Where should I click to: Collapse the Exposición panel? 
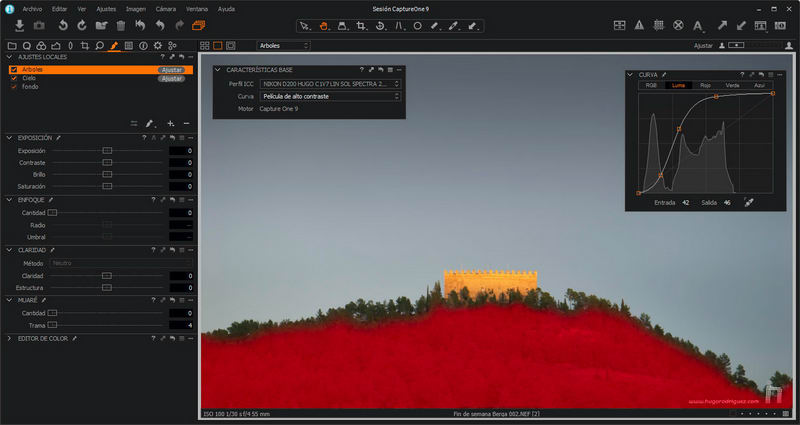[x=9, y=138]
